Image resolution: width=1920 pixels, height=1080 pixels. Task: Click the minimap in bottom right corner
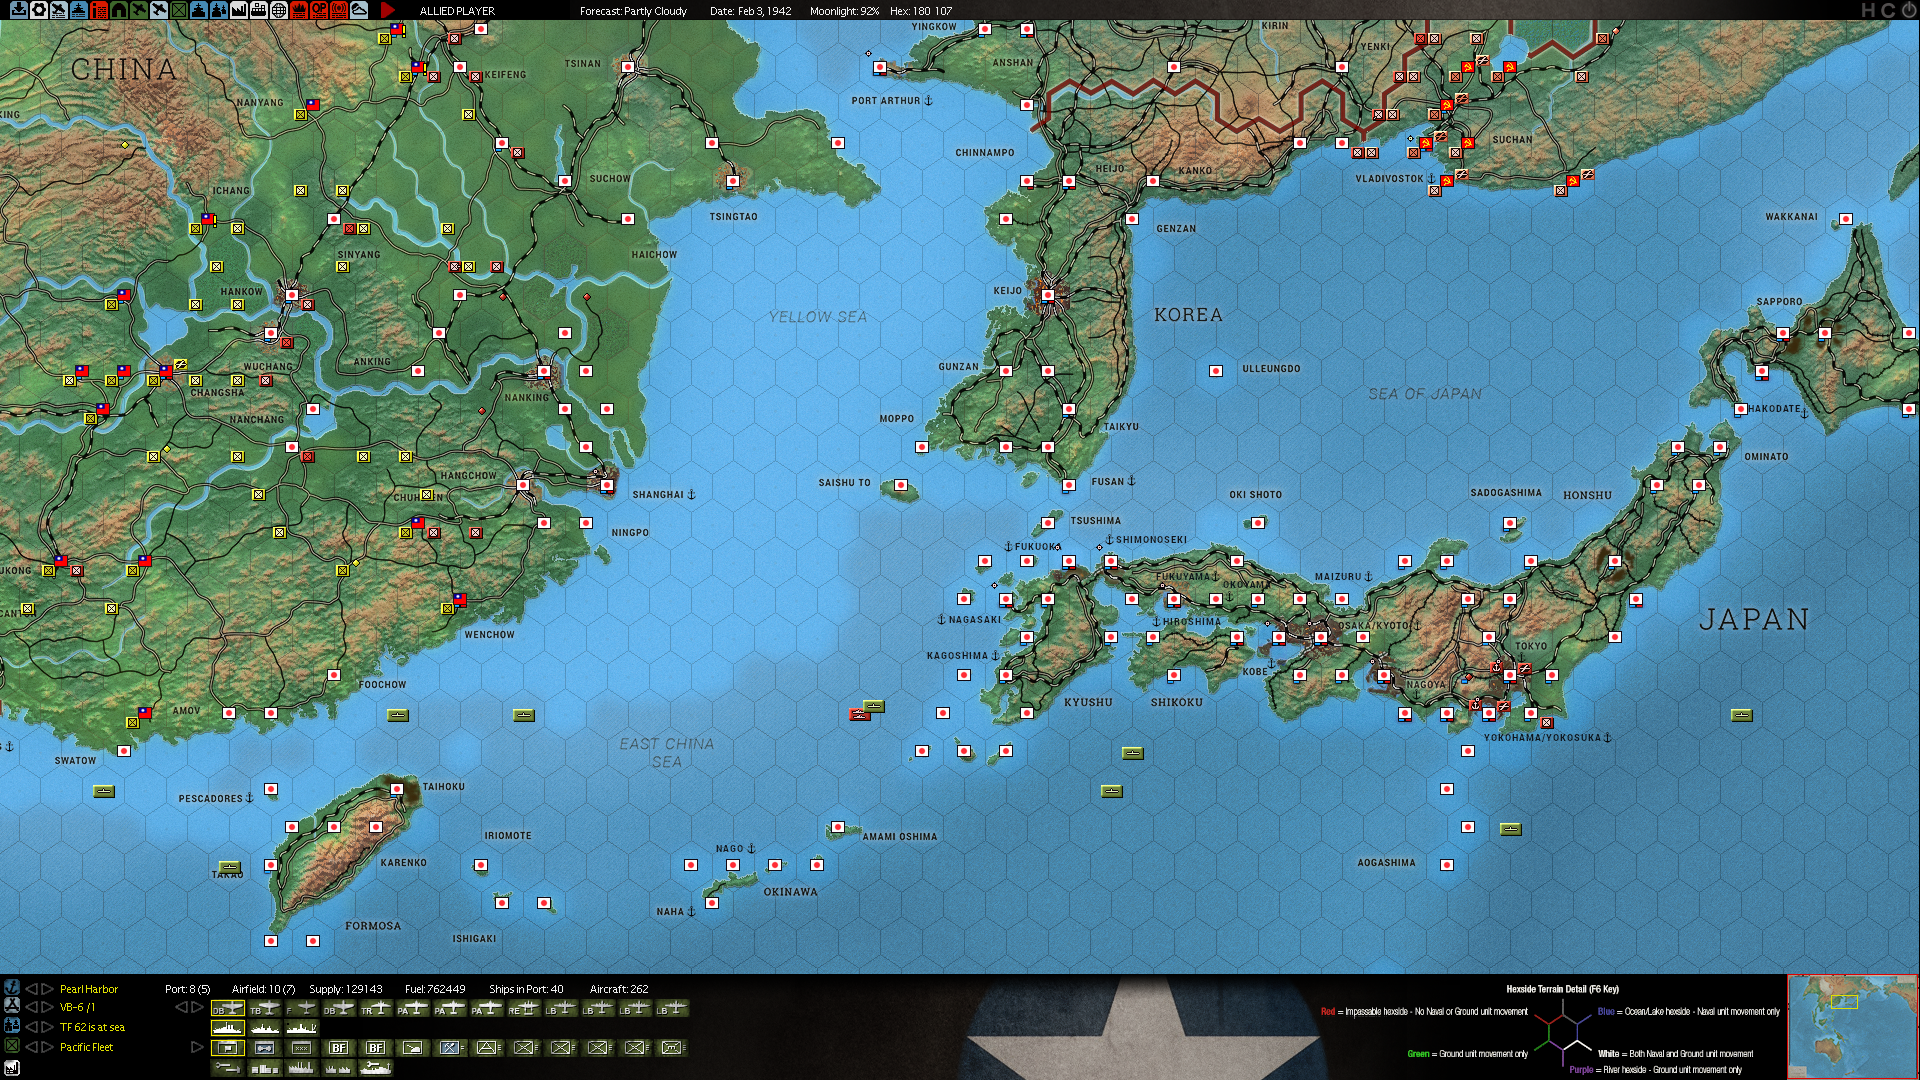1851,1027
